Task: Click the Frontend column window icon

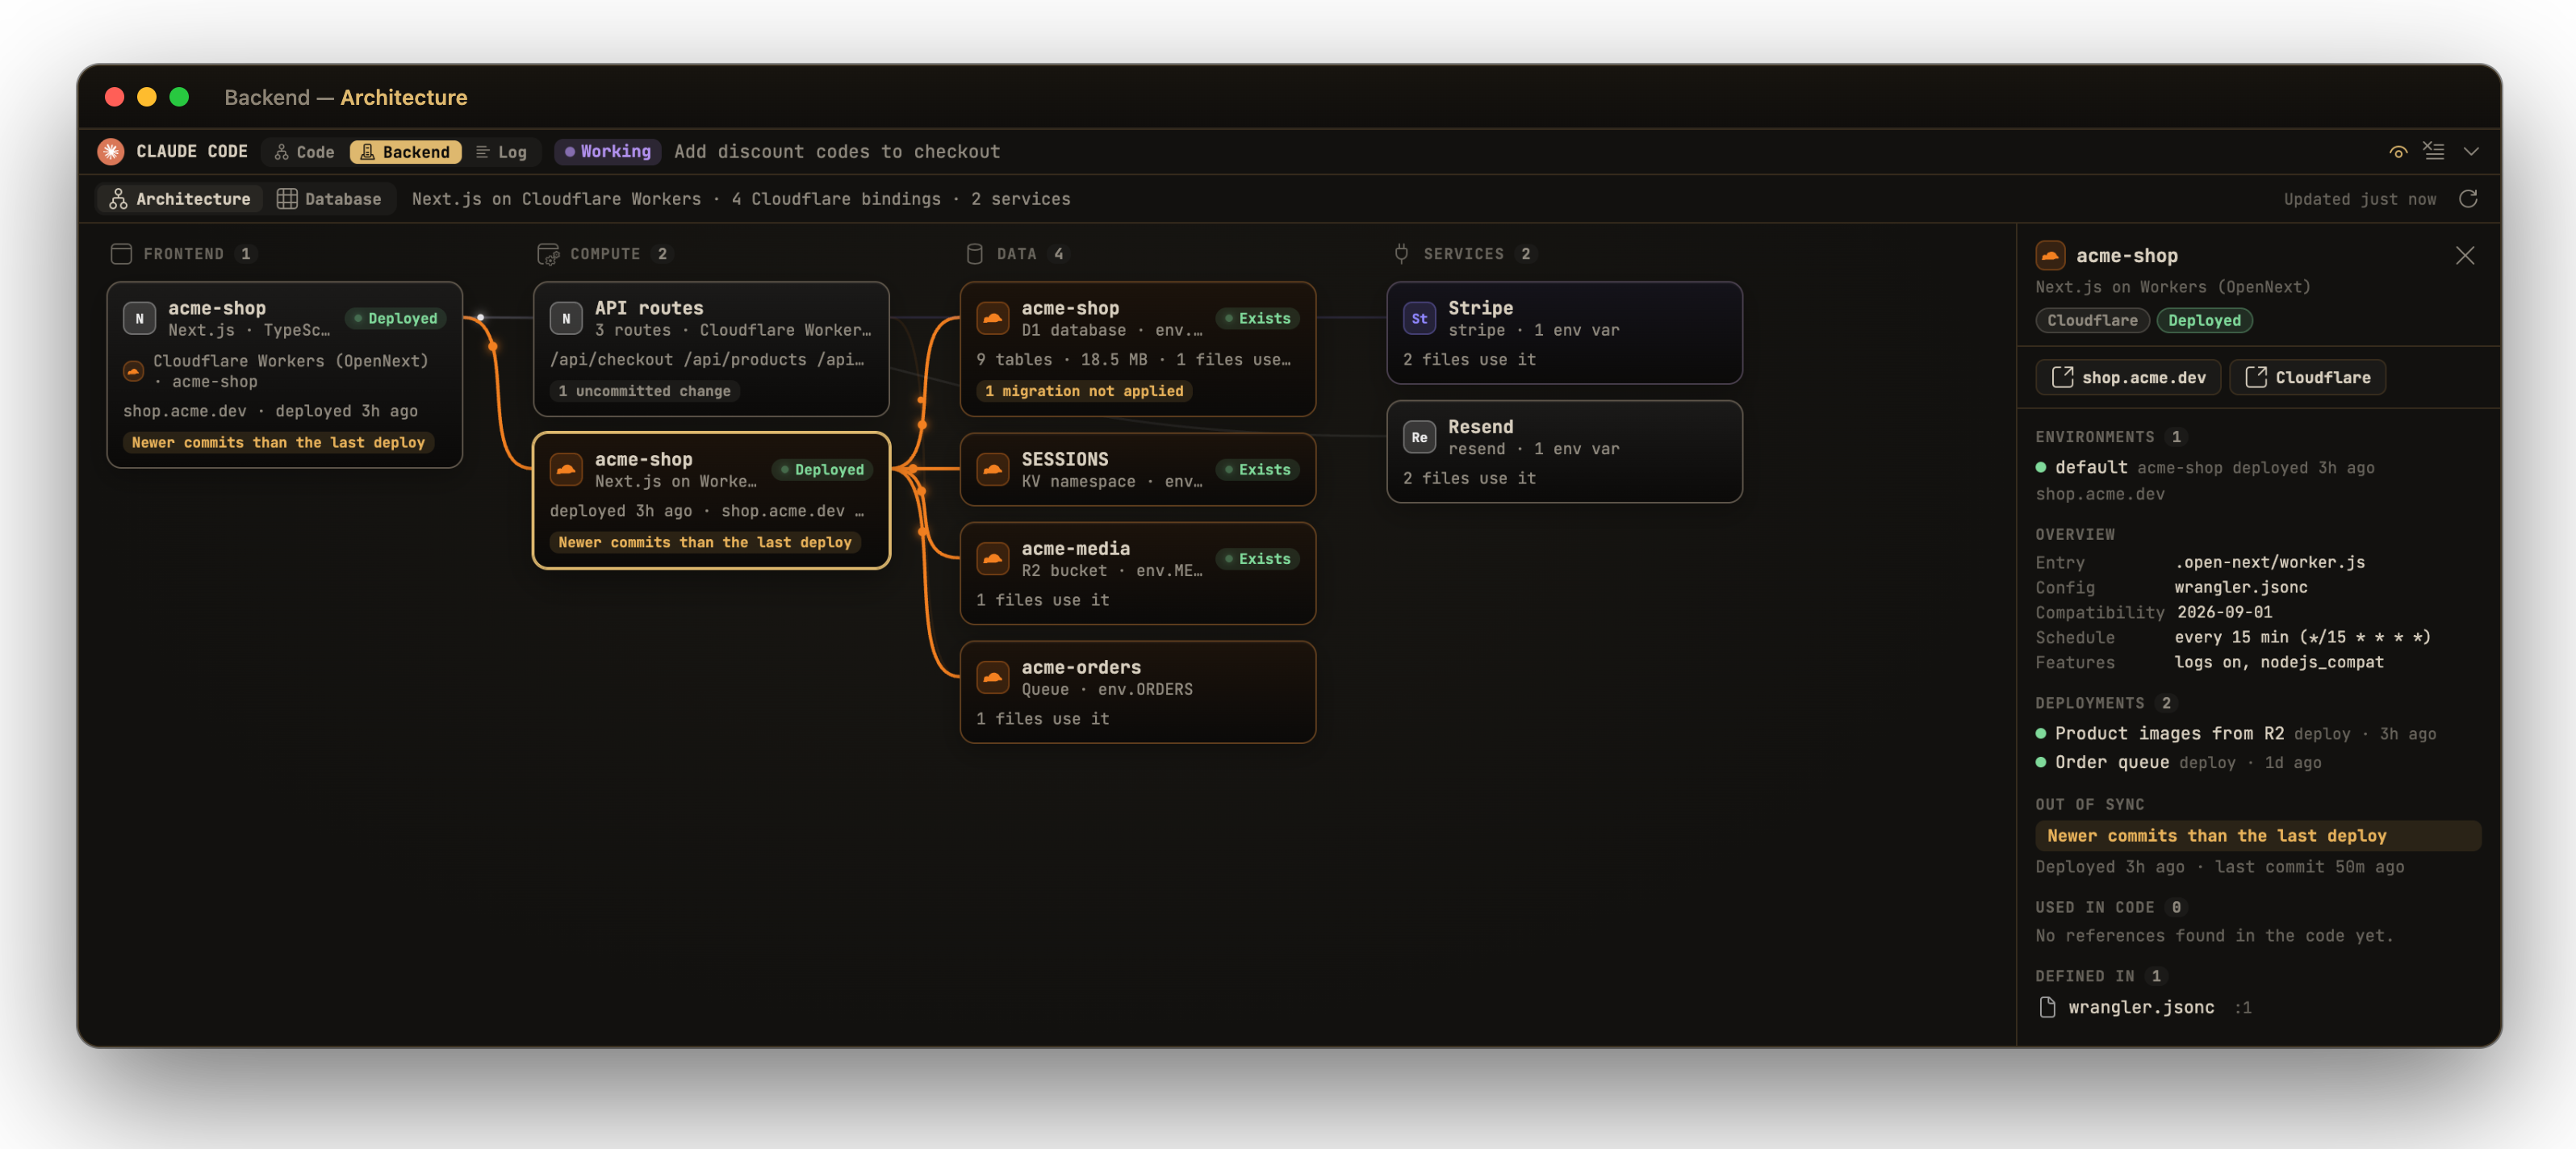Action: pyautogui.click(x=121, y=254)
